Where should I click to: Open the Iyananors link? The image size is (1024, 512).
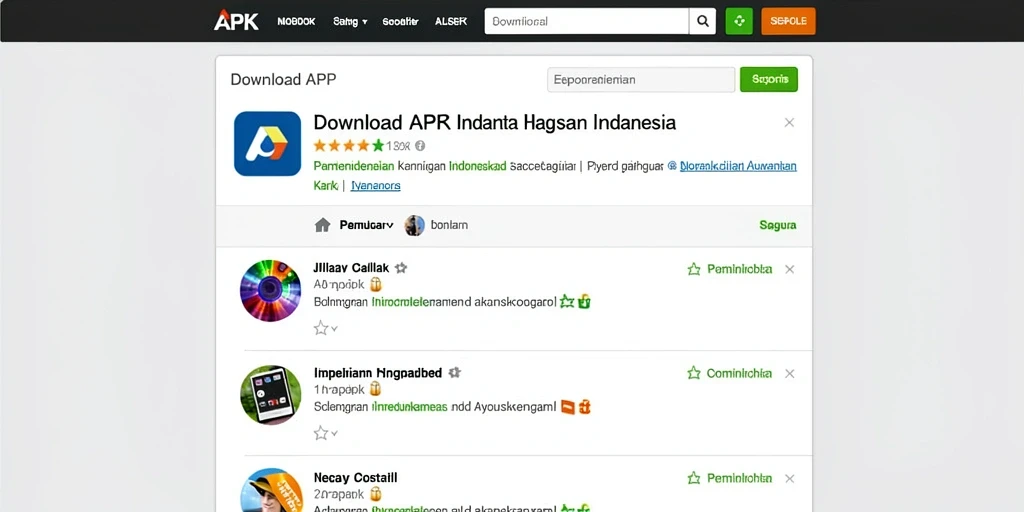tap(376, 185)
